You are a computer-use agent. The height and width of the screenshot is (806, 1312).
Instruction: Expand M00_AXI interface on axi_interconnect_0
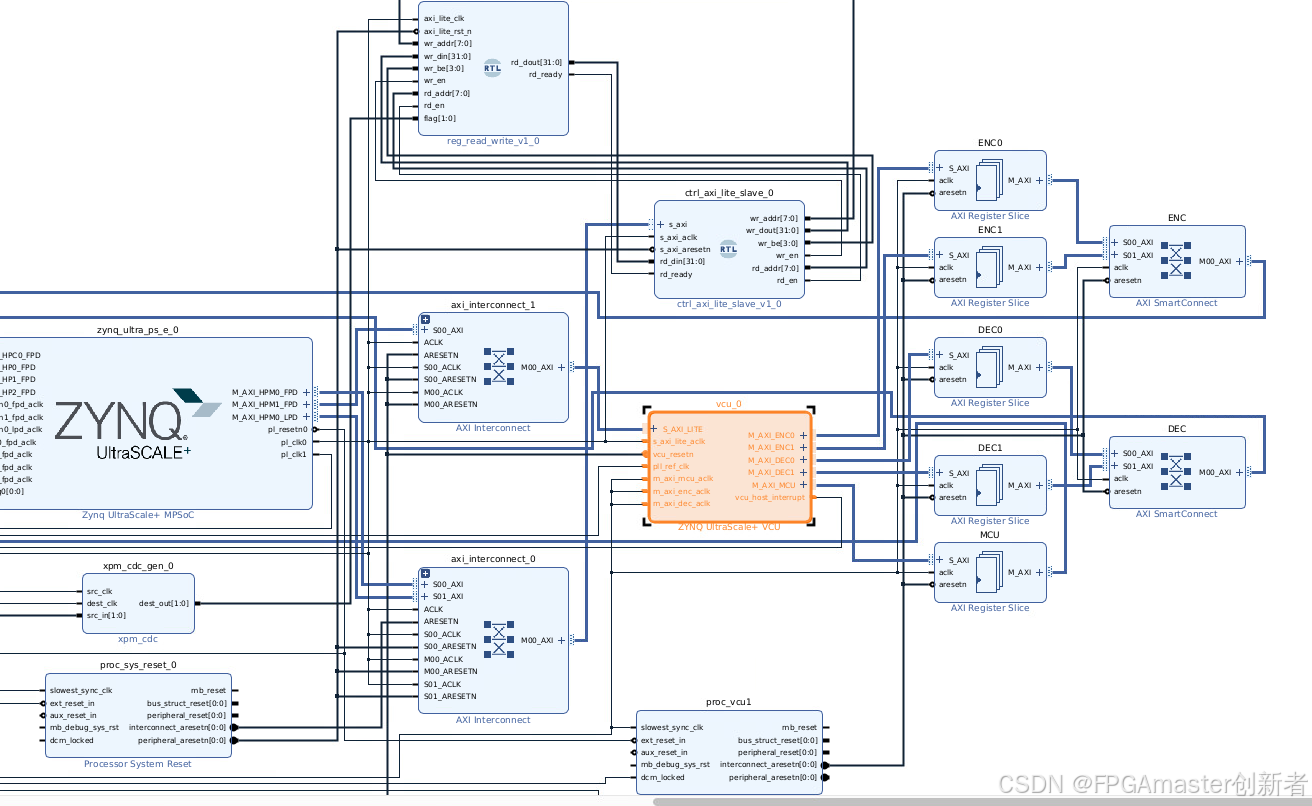[561, 640]
